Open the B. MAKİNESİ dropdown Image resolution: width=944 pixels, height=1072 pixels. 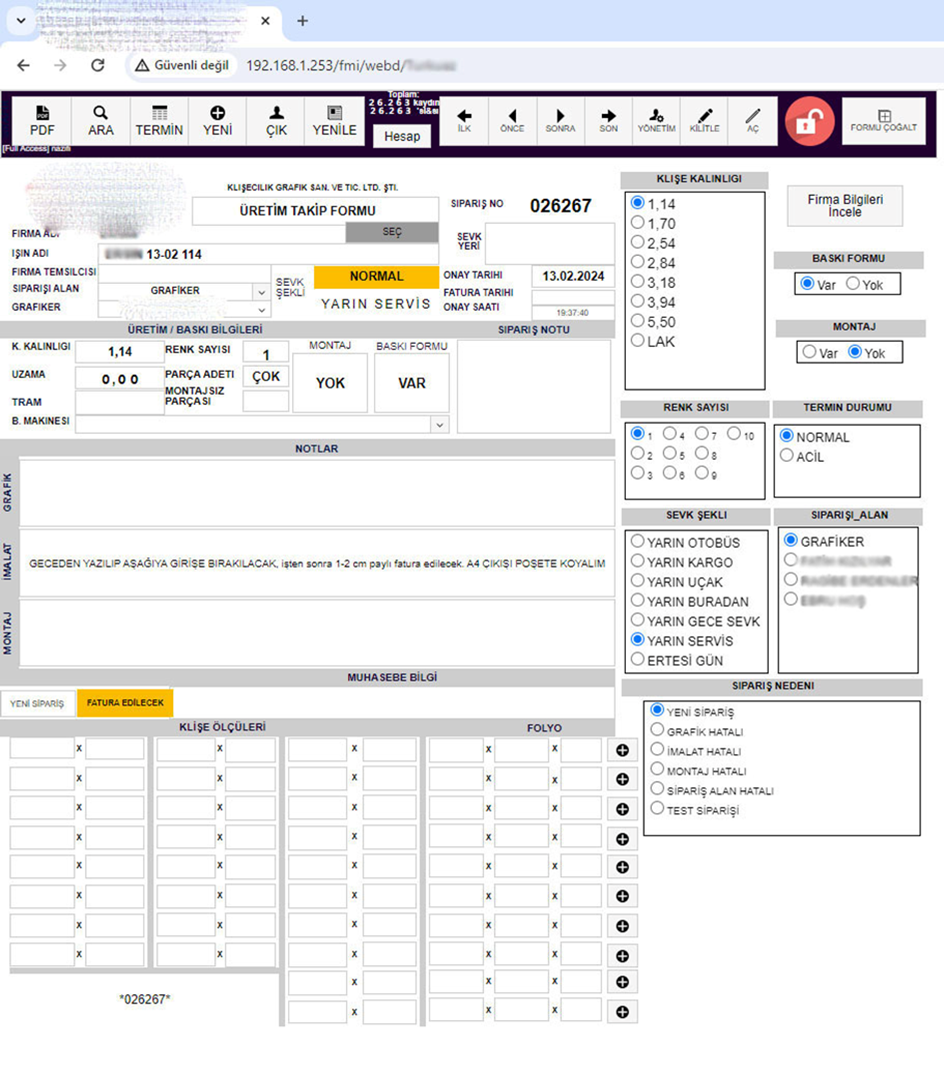point(439,425)
